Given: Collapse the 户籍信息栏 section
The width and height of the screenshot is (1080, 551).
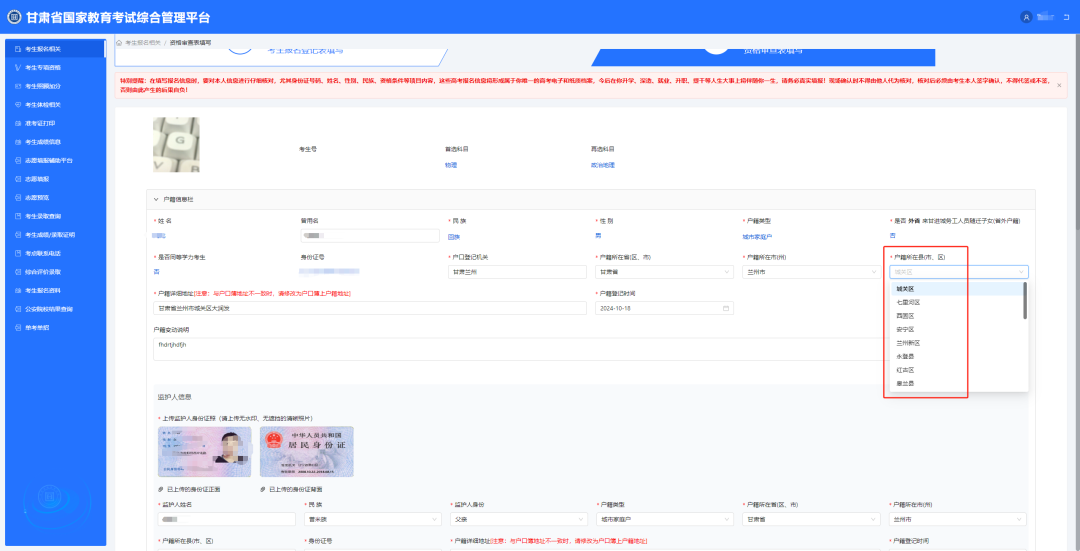Looking at the screenshot, I should tap(155, 199).
